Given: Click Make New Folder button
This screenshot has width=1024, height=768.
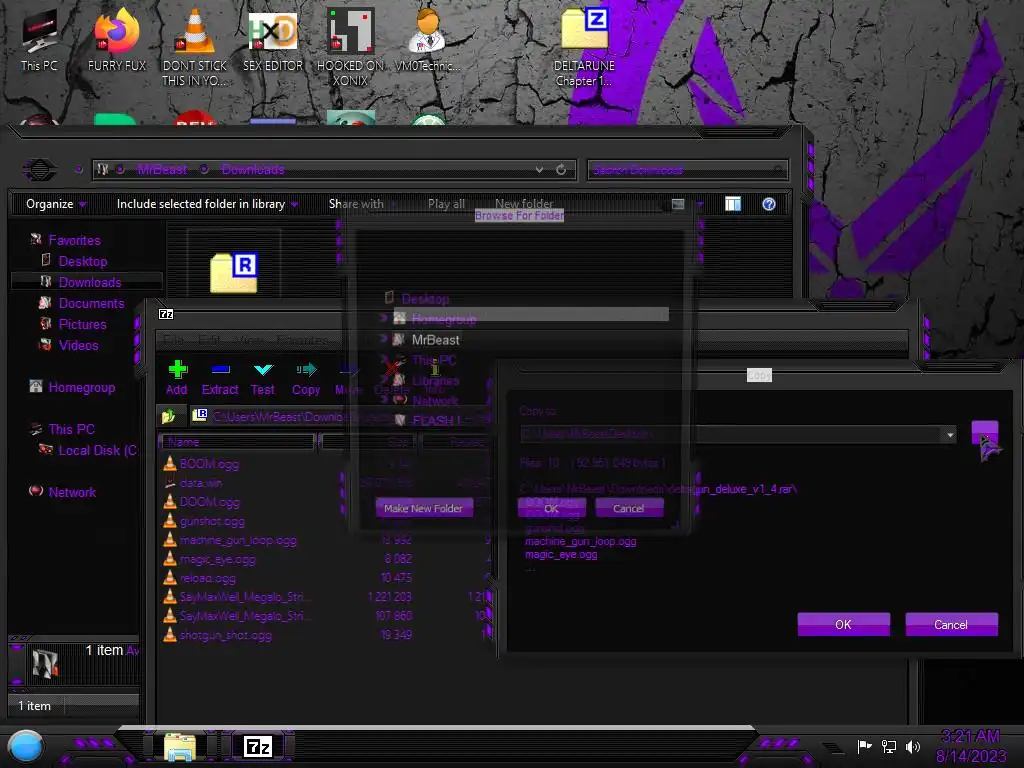Looking at the screenshot, I should point(423,508).
